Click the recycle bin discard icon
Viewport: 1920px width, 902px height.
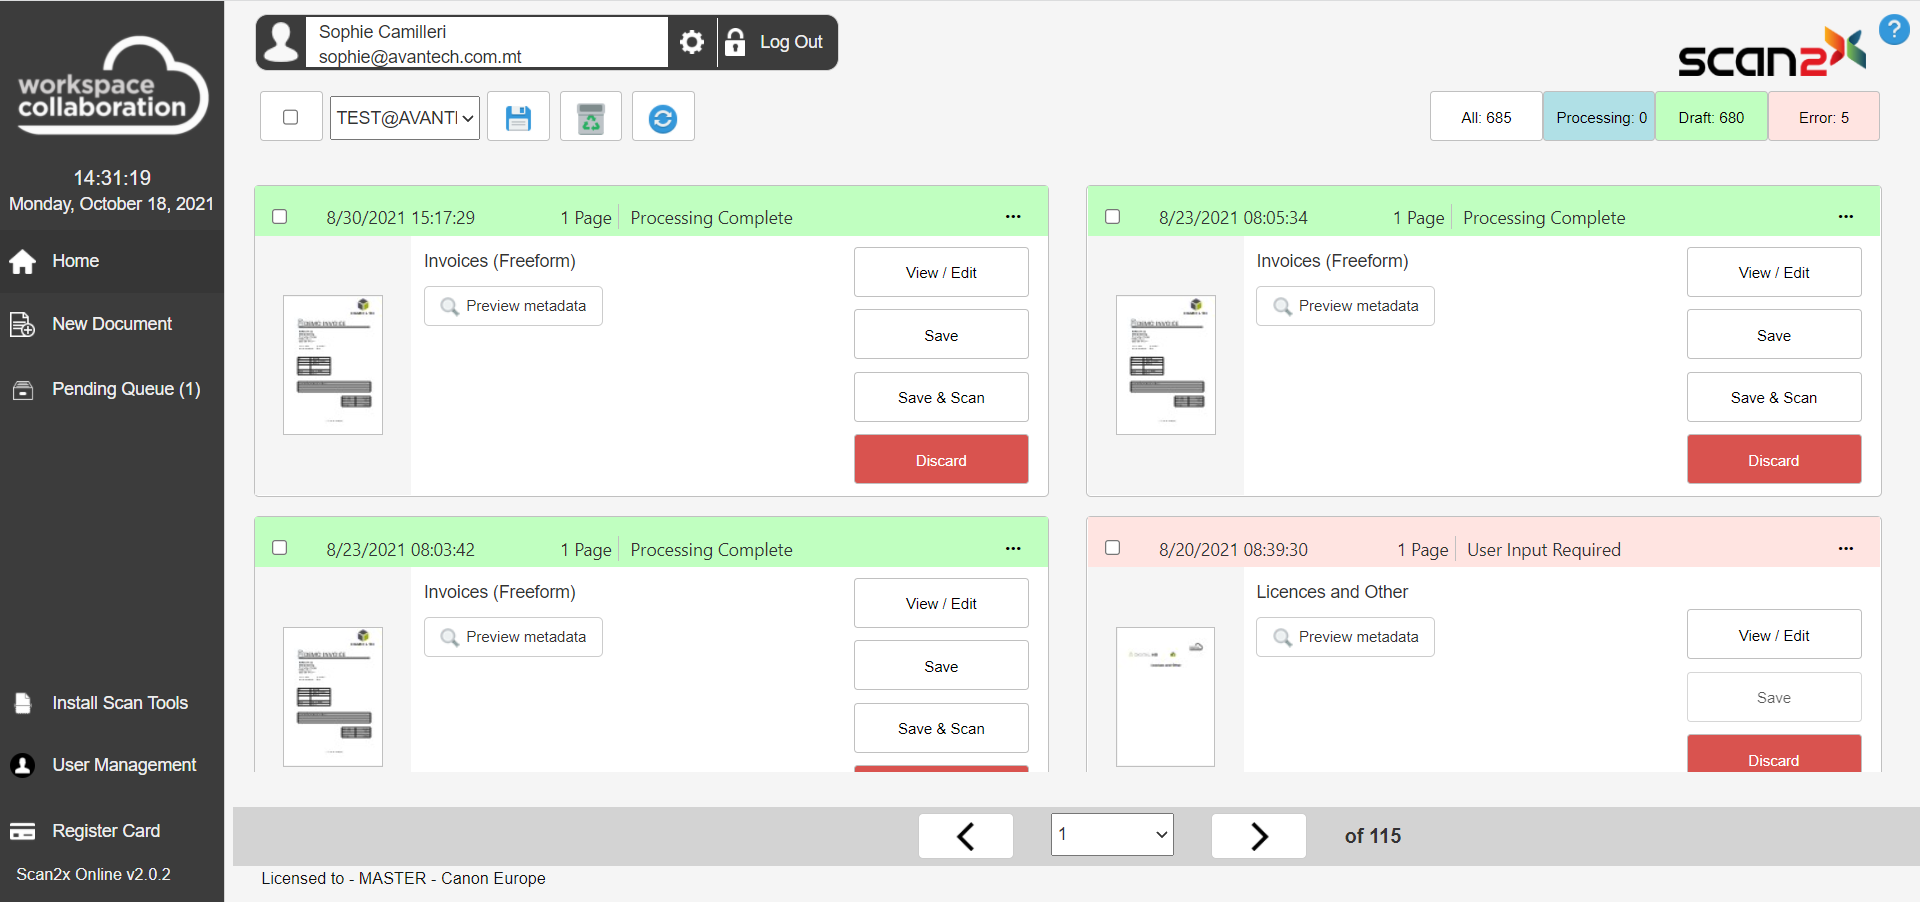pyautogui.click(x=591, y=117)
